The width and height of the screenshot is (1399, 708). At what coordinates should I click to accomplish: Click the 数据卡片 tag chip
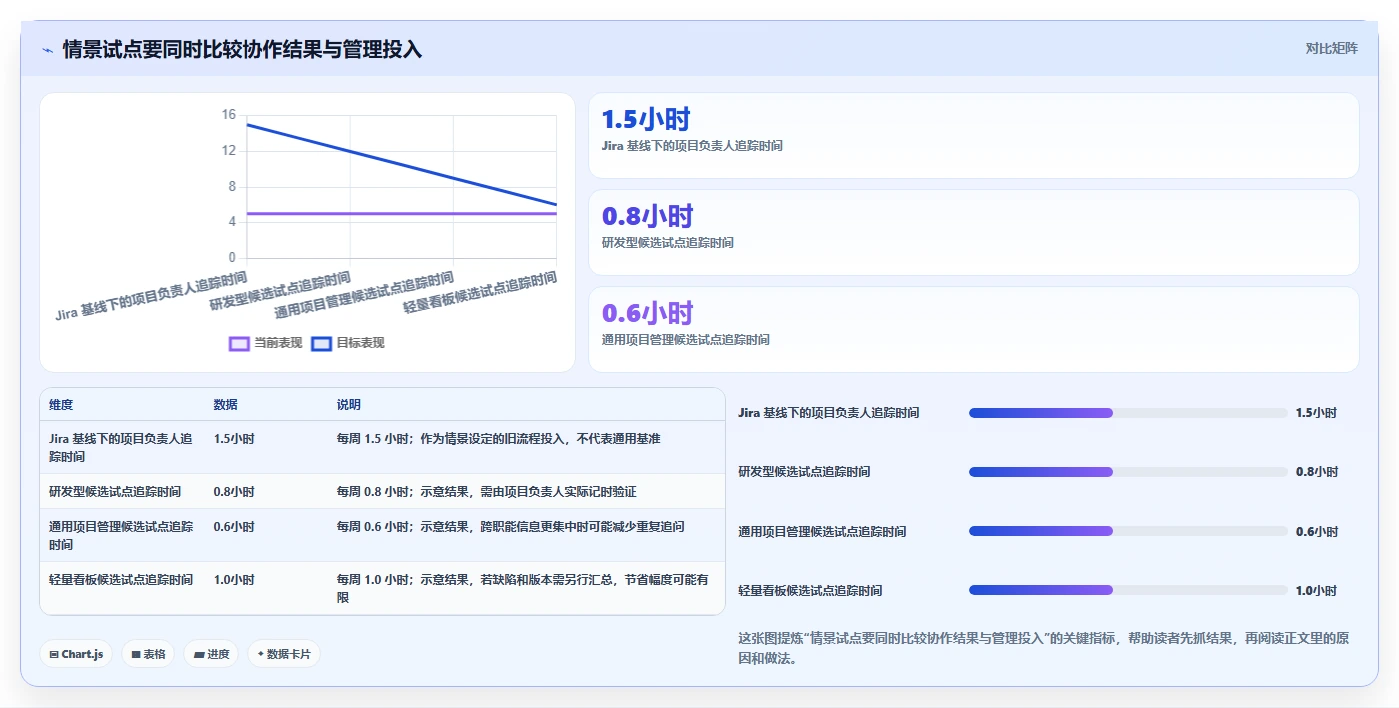[x=284, y=654]
